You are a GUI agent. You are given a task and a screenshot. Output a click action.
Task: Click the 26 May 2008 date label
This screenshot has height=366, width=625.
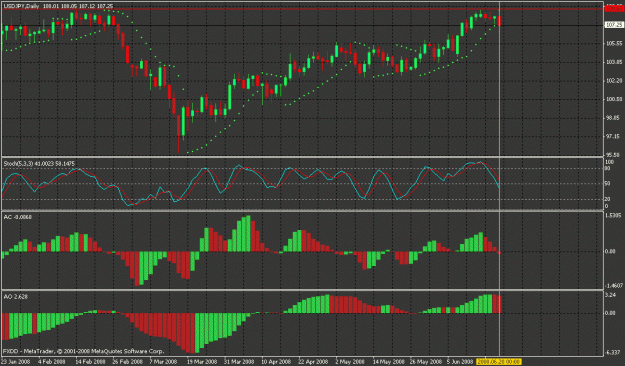click(x=425, y=362)
